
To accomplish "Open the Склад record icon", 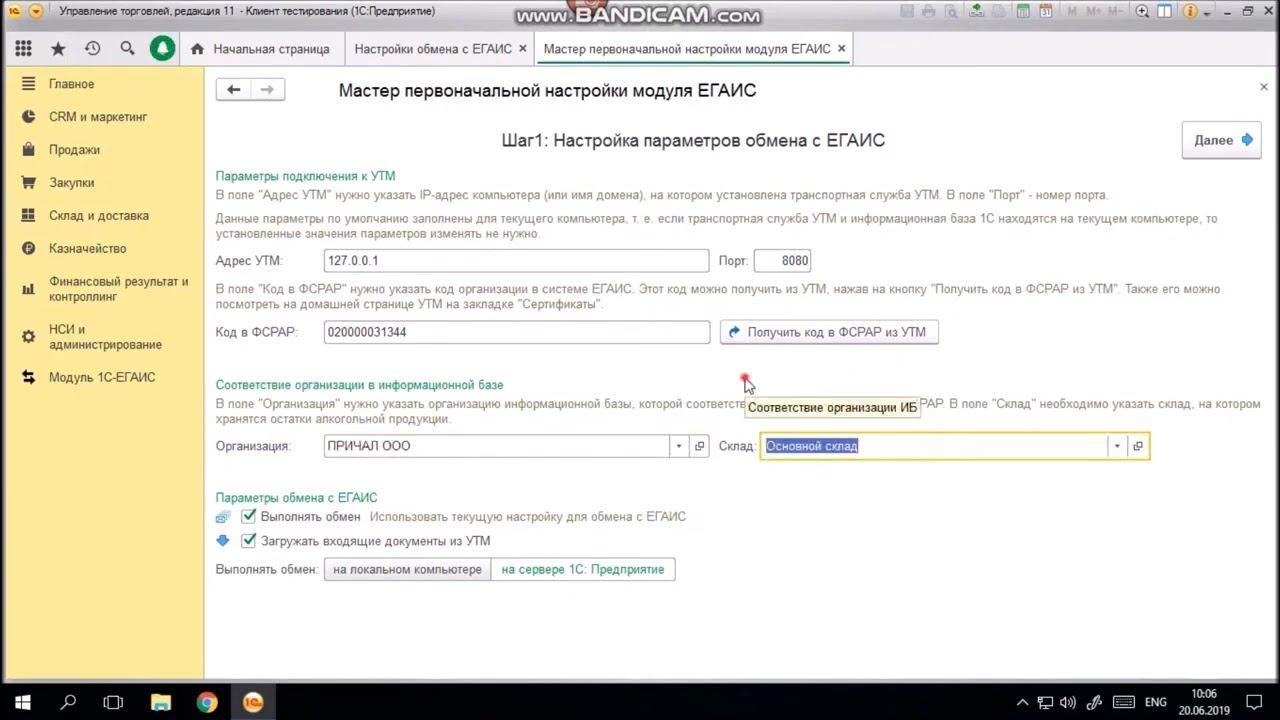I will 1138,446.
